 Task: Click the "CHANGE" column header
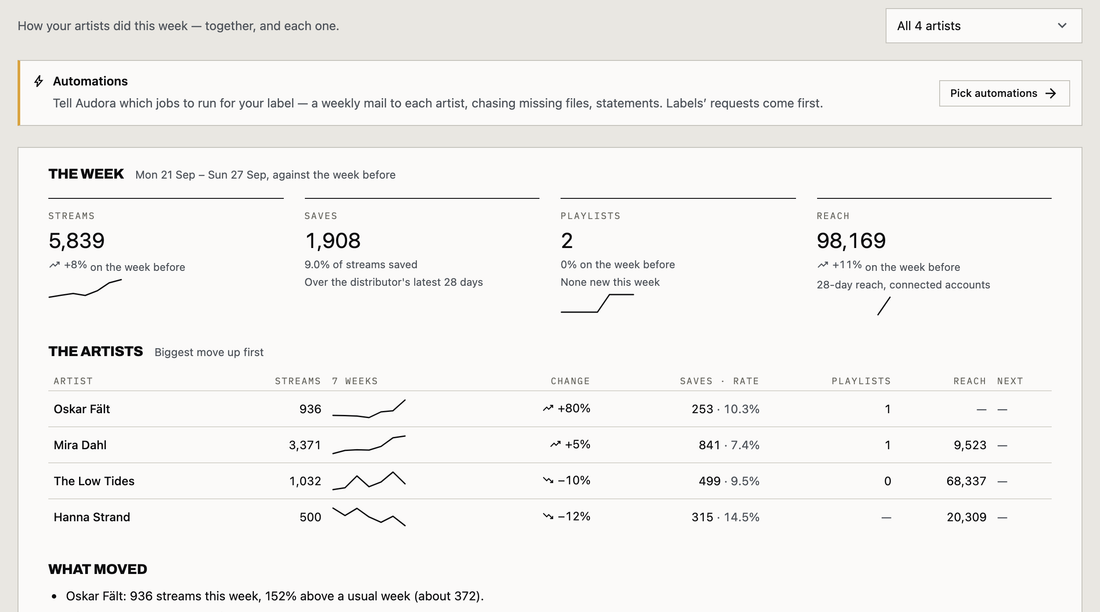[570, 381]
